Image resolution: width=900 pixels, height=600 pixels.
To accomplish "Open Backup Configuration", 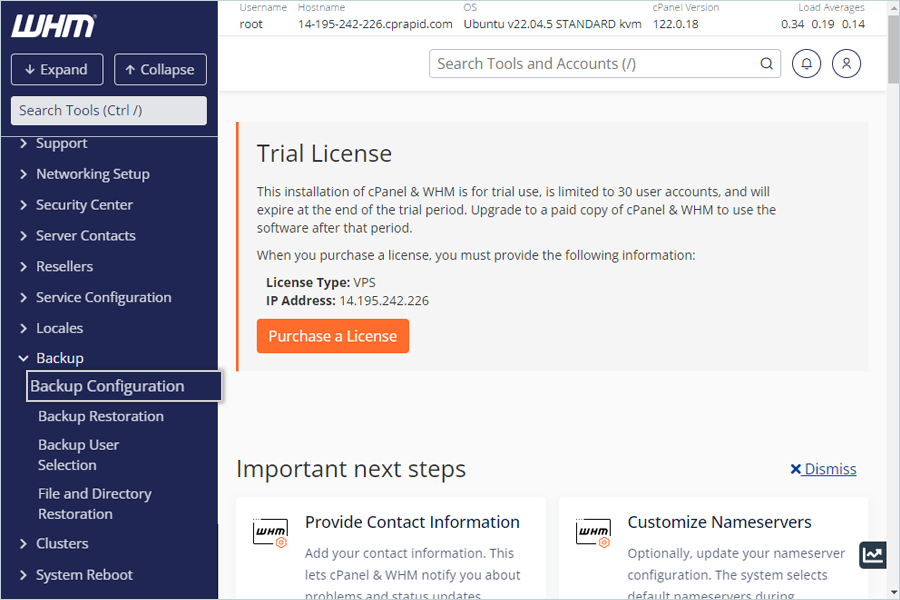I will coord(123,386).
